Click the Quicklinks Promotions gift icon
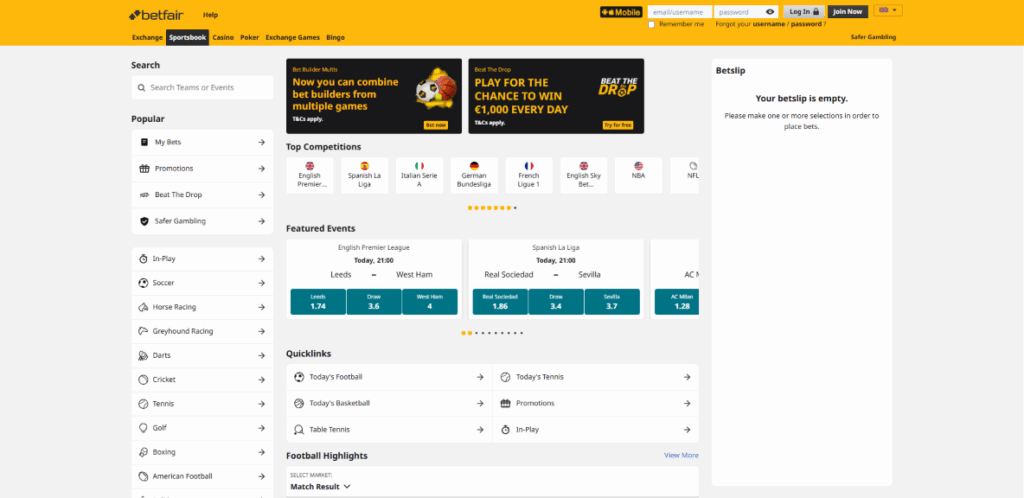The height and width of the screenshot is (498, 1024). (x=505, y=403)
